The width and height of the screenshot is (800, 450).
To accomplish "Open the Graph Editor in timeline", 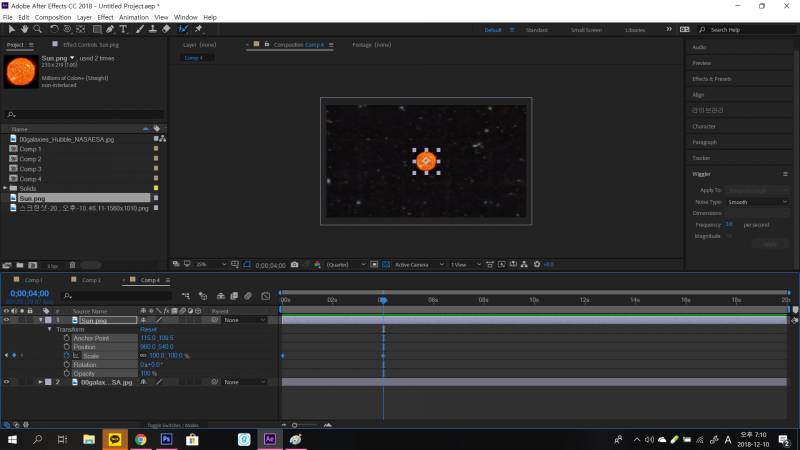I will pos(263,296).
